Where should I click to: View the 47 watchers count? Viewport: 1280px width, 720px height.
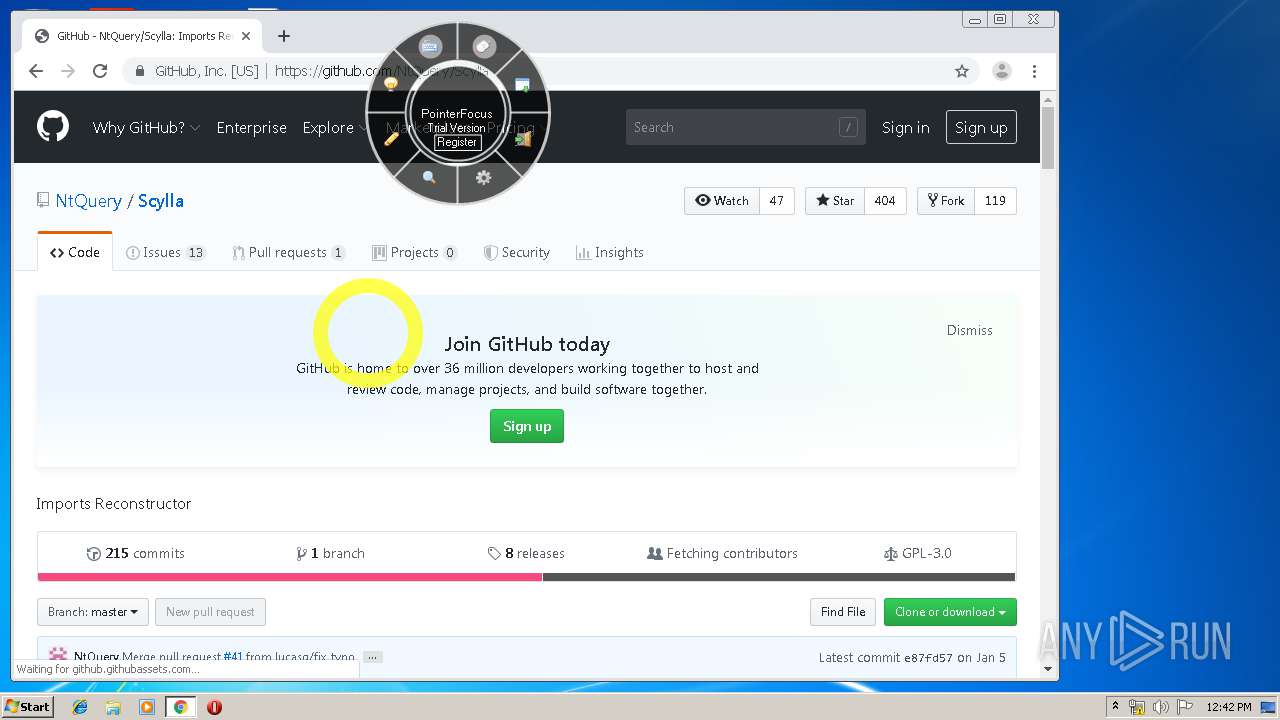[x=777, y=201]
